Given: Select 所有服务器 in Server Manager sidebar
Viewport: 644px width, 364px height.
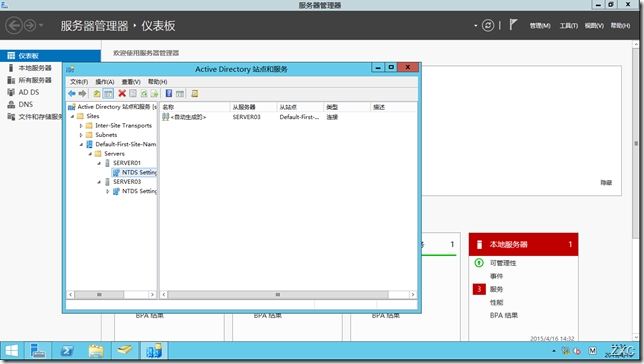Looking at the screenshot, I should point(35,80).
